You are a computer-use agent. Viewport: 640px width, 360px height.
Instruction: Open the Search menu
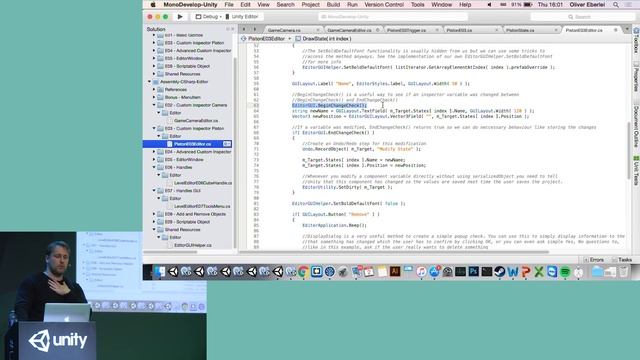285,4
